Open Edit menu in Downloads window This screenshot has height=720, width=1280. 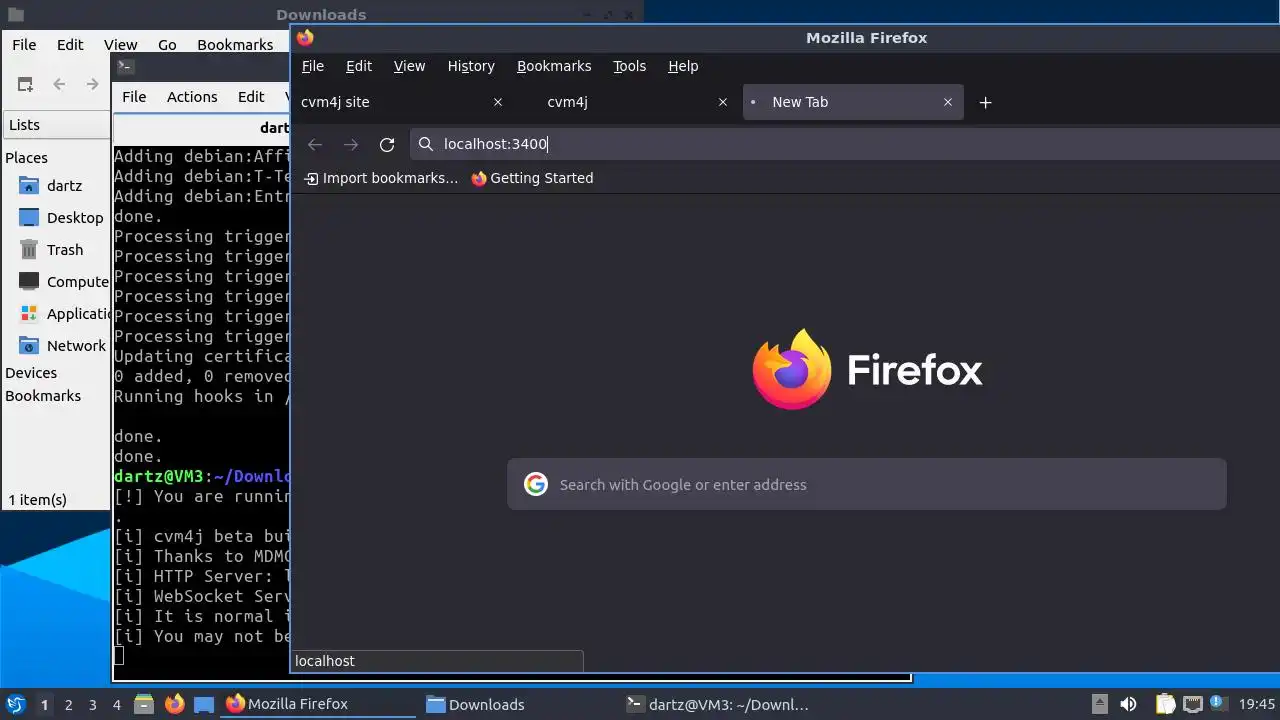pos(70,45)
